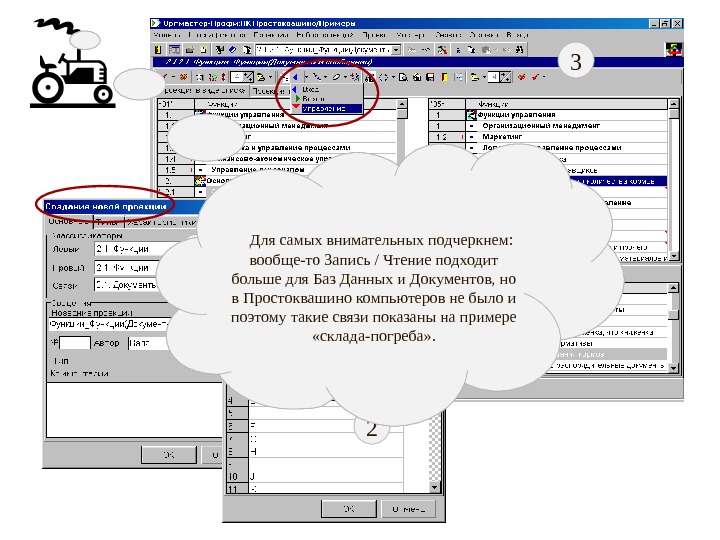Click the down arrow of the lower right panel scrollbar
720x540 pixels.
673,368
